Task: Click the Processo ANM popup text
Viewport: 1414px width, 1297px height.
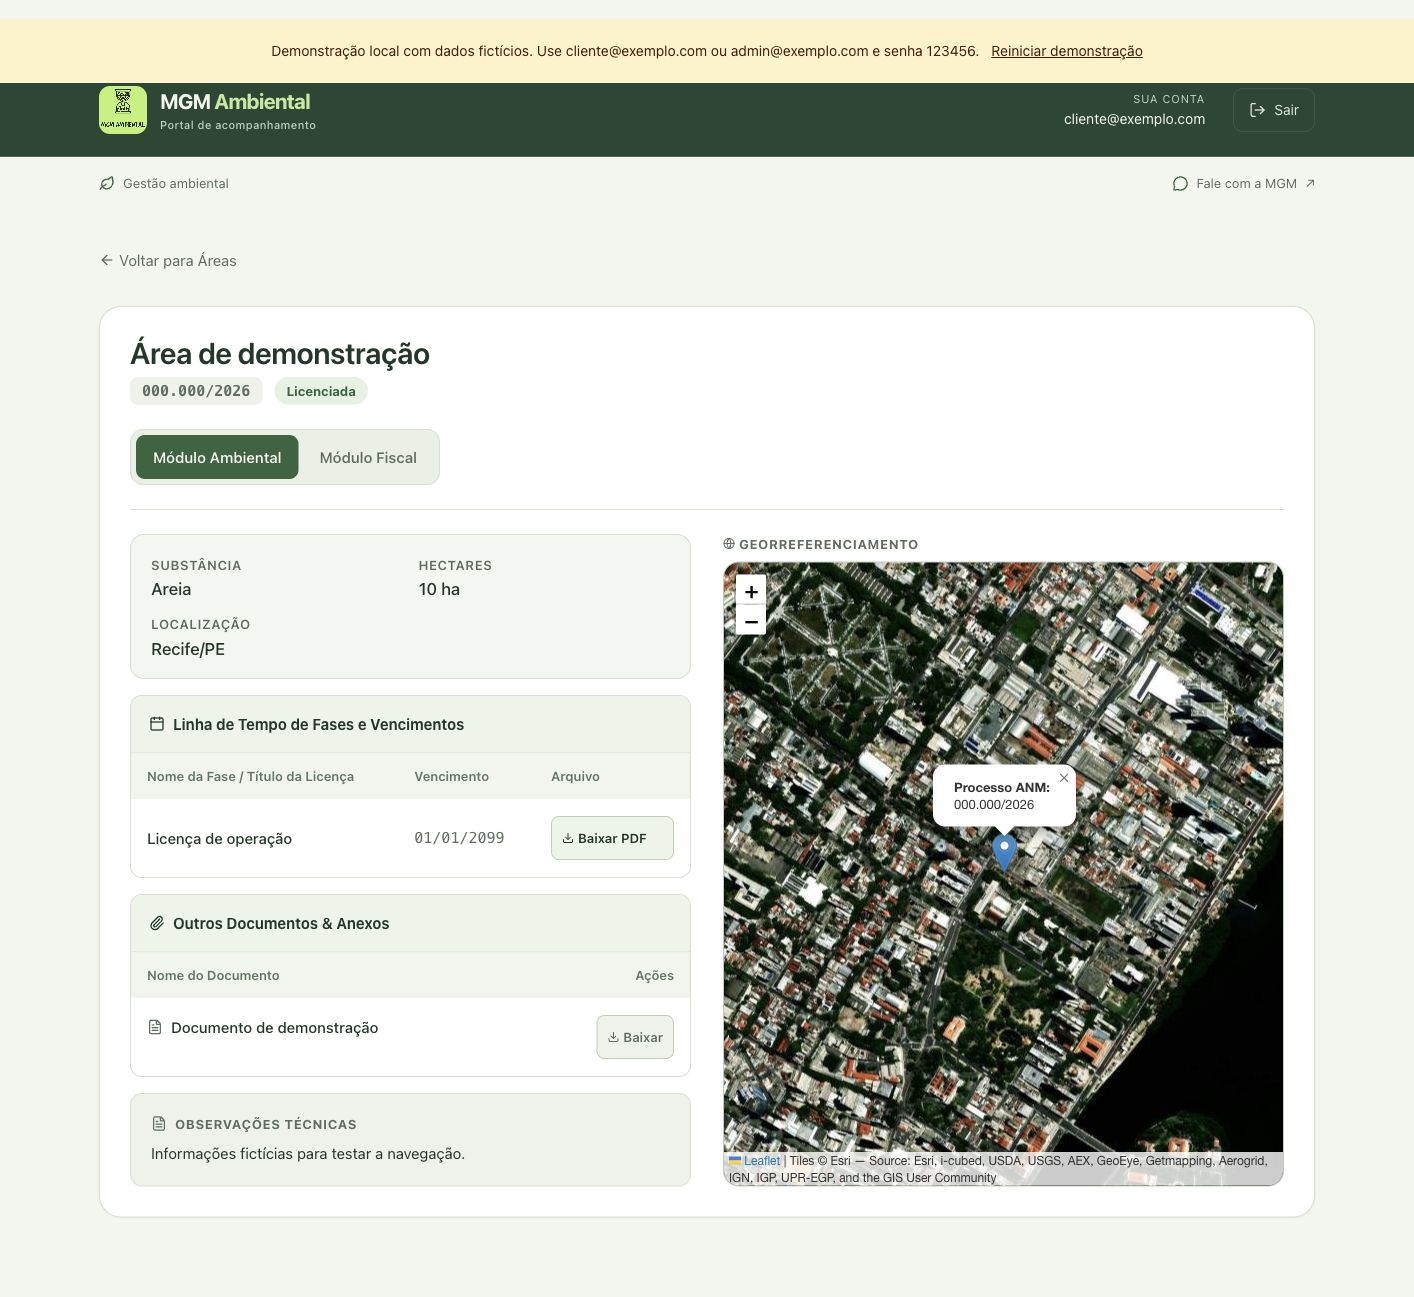Action: click(x=1001, y=796)
